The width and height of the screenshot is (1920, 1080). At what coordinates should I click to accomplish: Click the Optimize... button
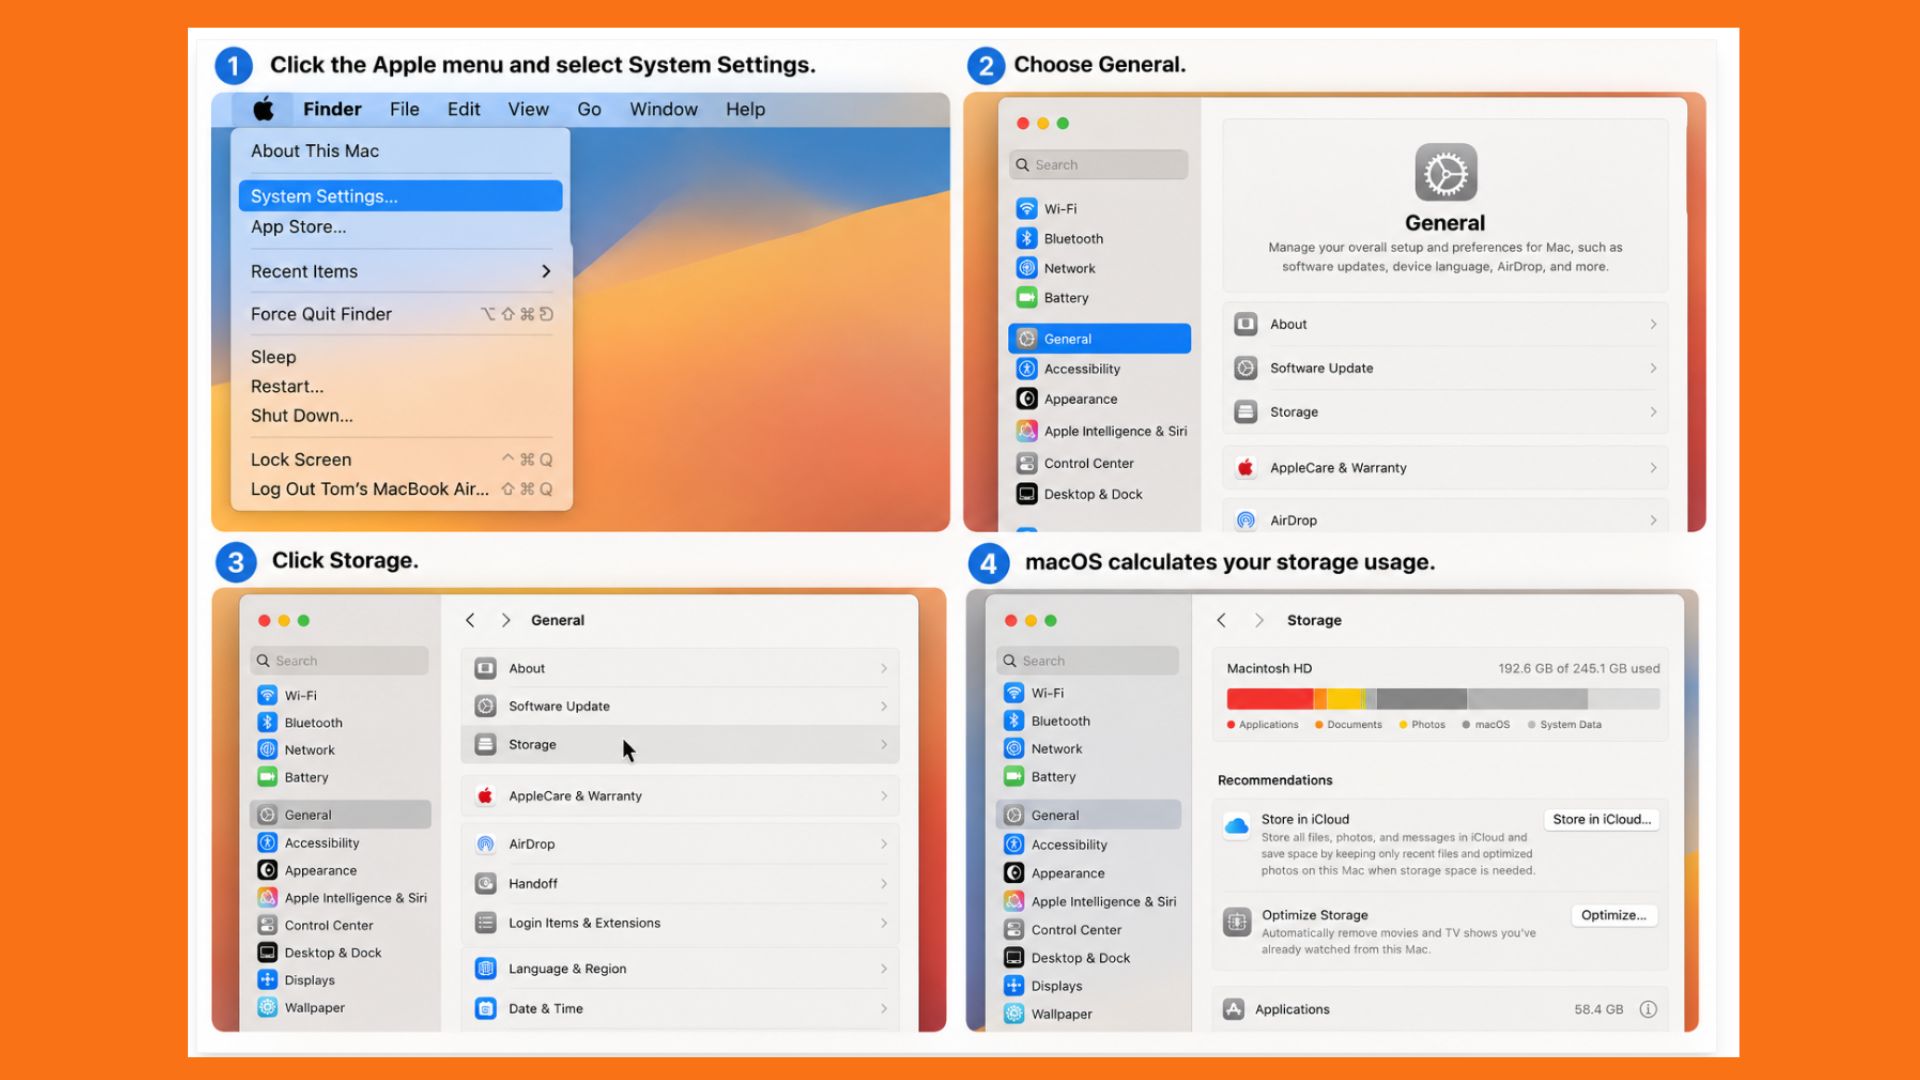pos(1613,915)
